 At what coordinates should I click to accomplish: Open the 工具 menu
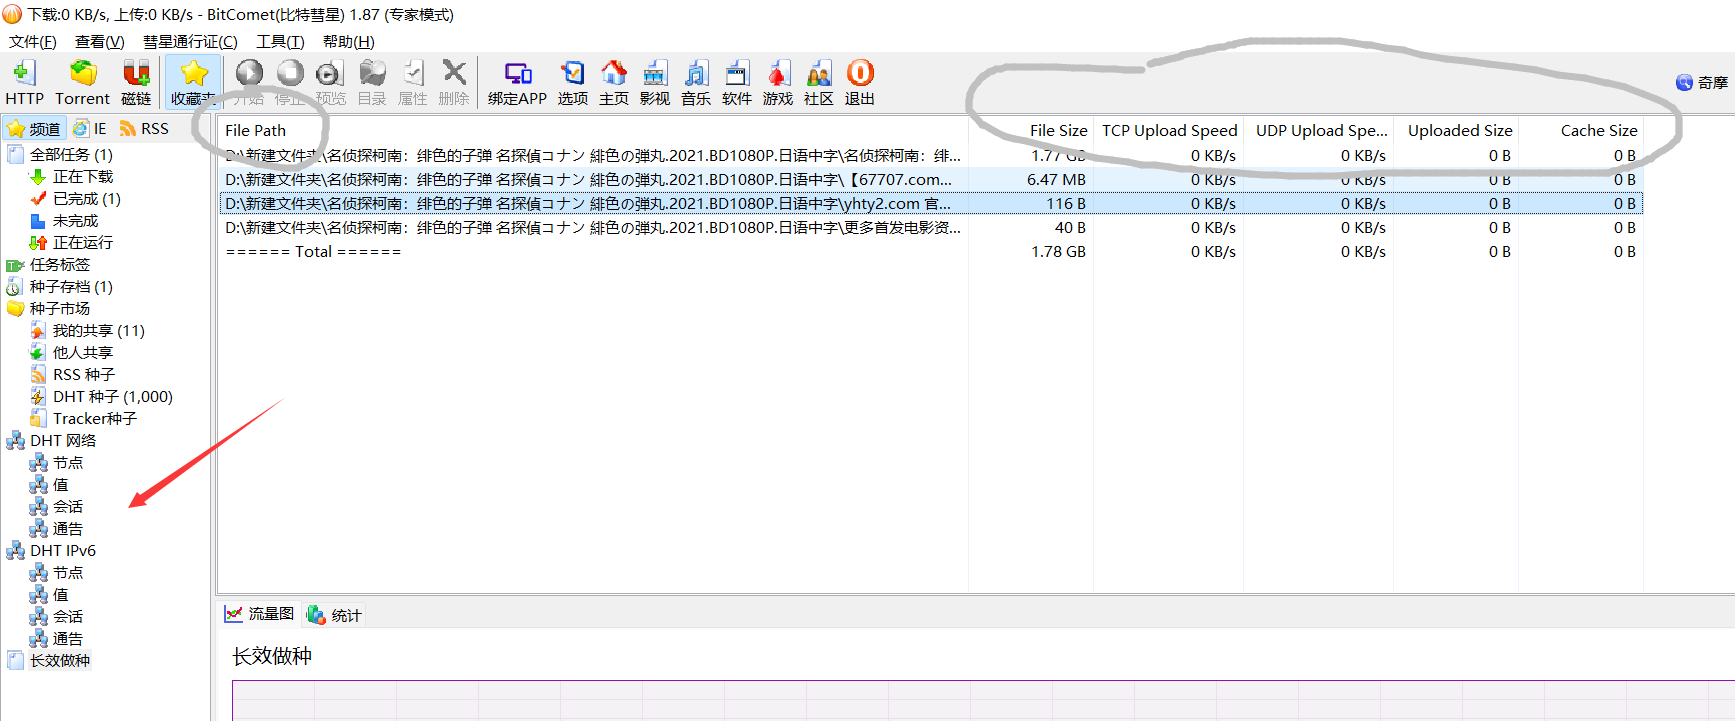point(280,41)
